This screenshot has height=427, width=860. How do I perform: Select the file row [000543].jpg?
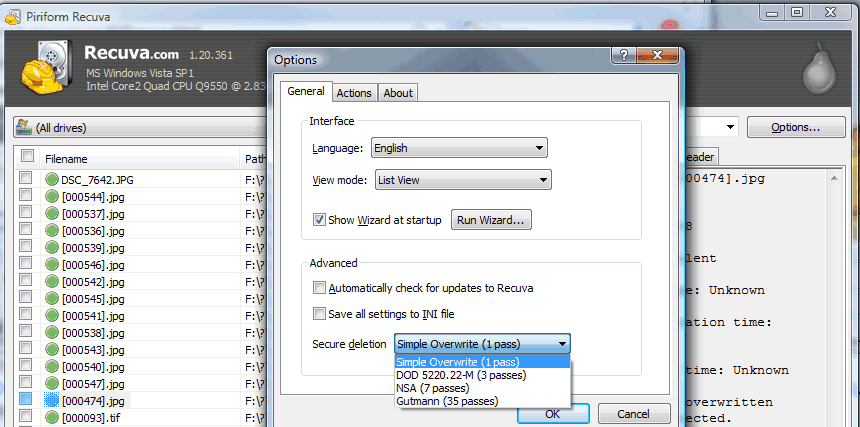click(x=140, y=350)
